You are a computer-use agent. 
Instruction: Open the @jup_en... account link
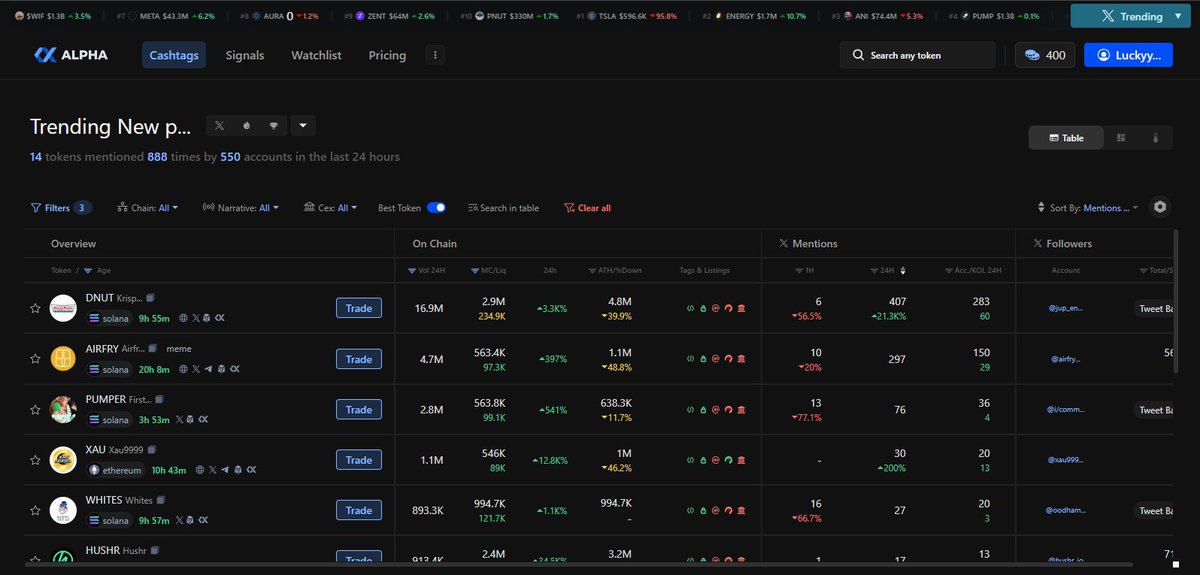tap(1065, 308)
